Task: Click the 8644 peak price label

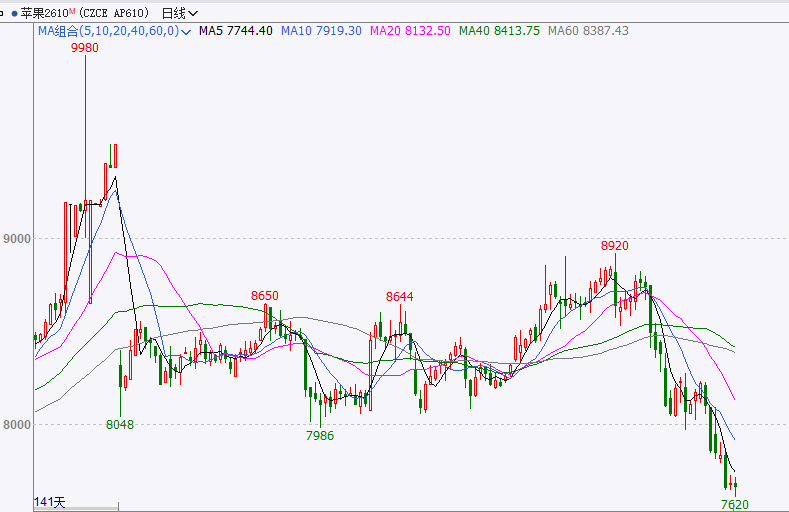Action: tap(400, 296)
